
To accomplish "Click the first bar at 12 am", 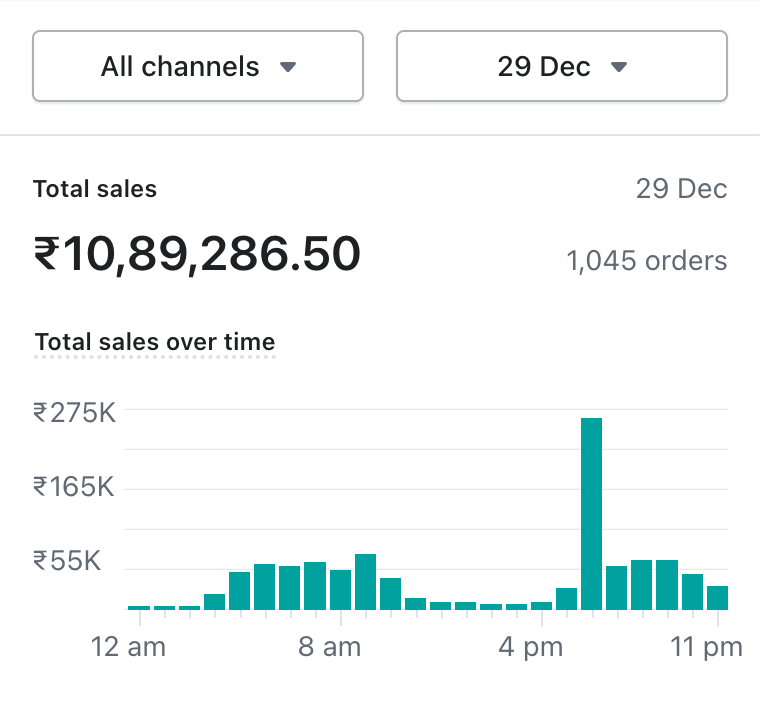I will (139, 607).
